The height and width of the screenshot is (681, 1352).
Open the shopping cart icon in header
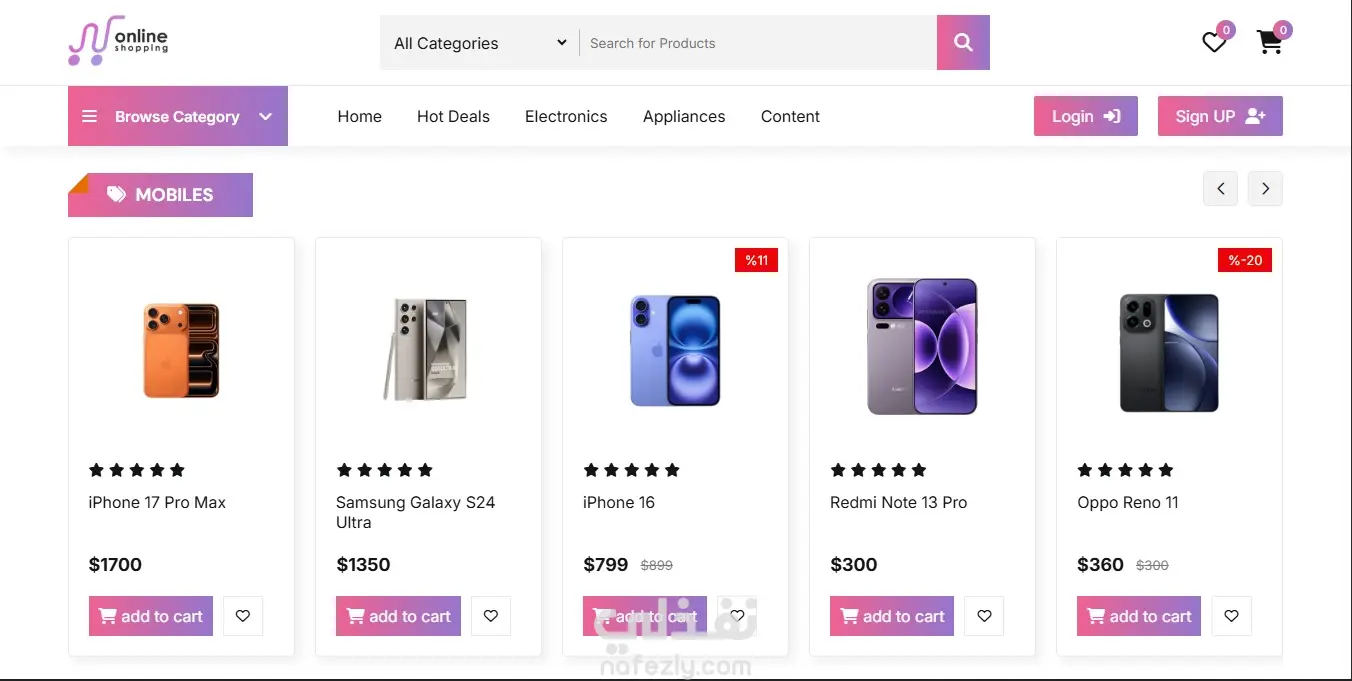(1269, 43)
